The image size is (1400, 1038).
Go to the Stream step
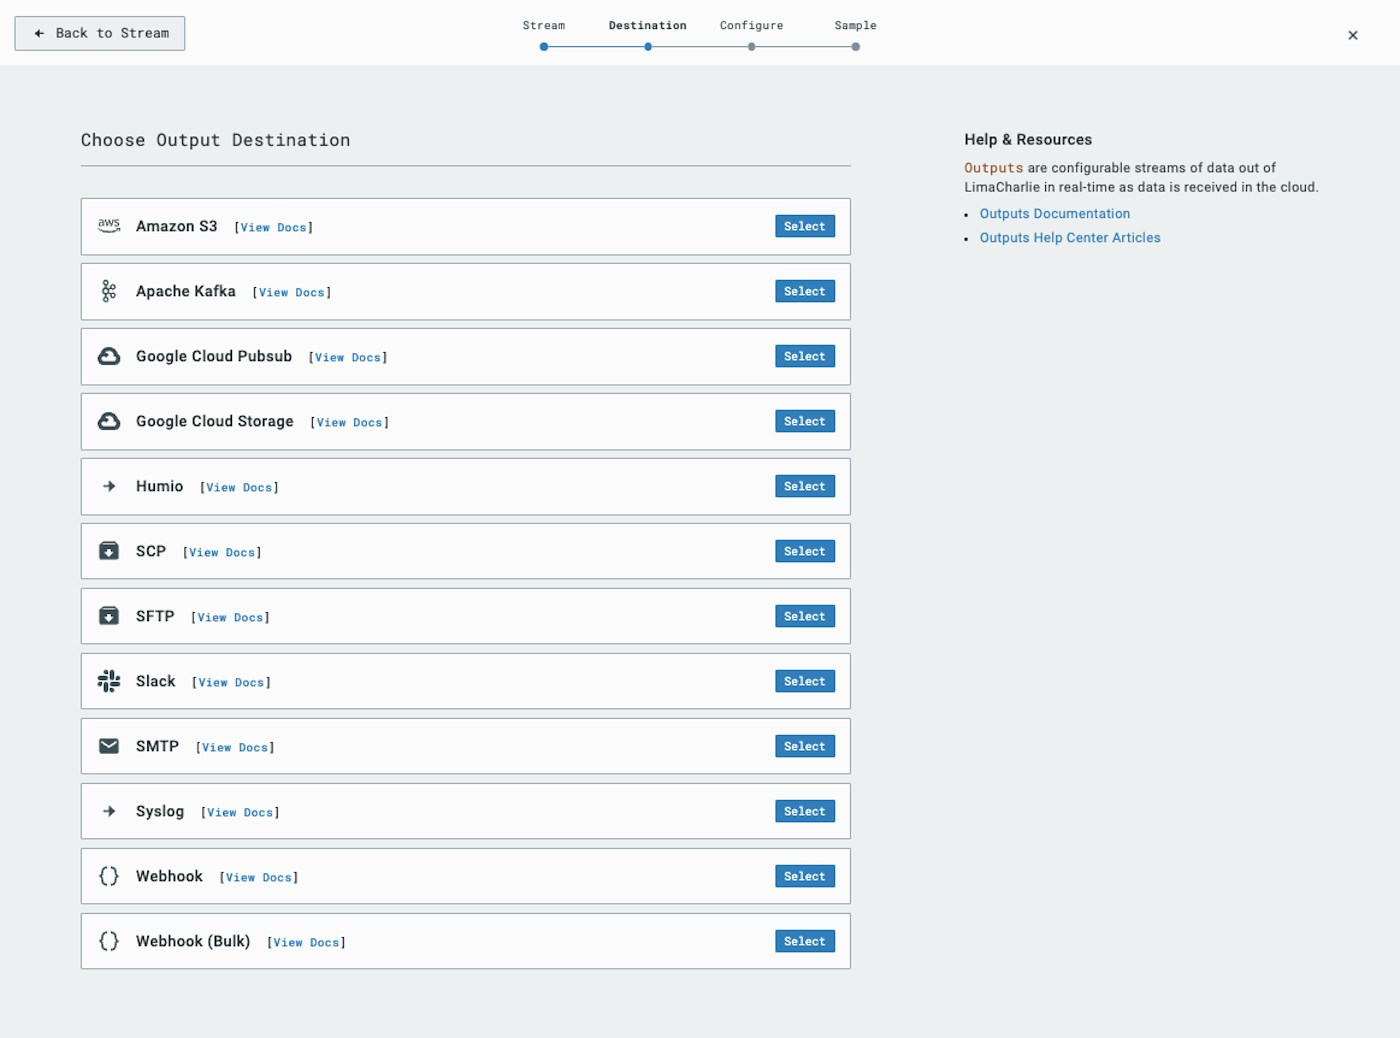click(x=544, y=26)
